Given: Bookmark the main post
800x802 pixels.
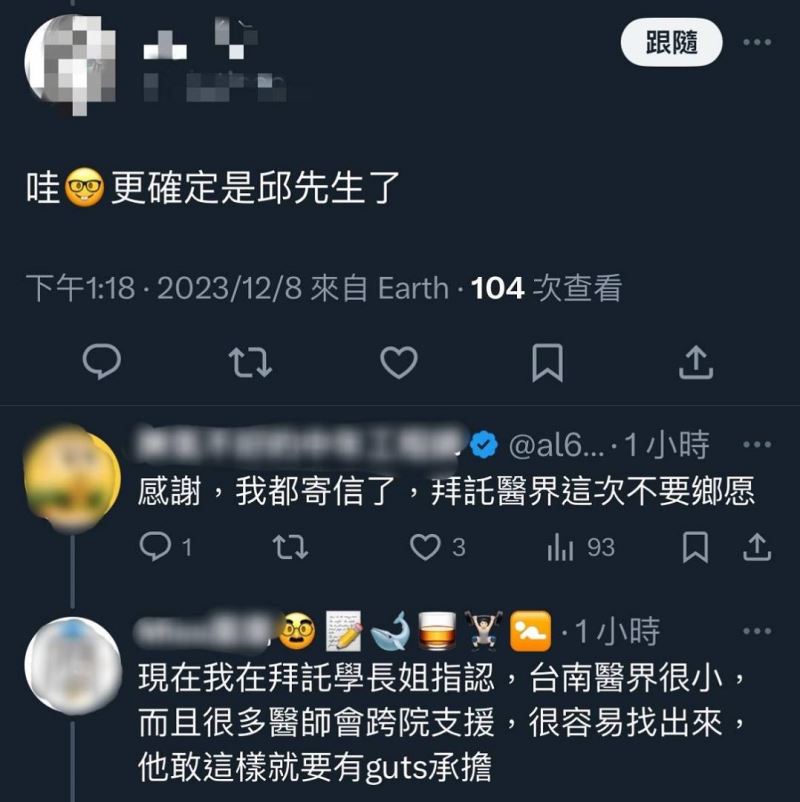Looking at the screenshot, I should click(x=547, y=363).
